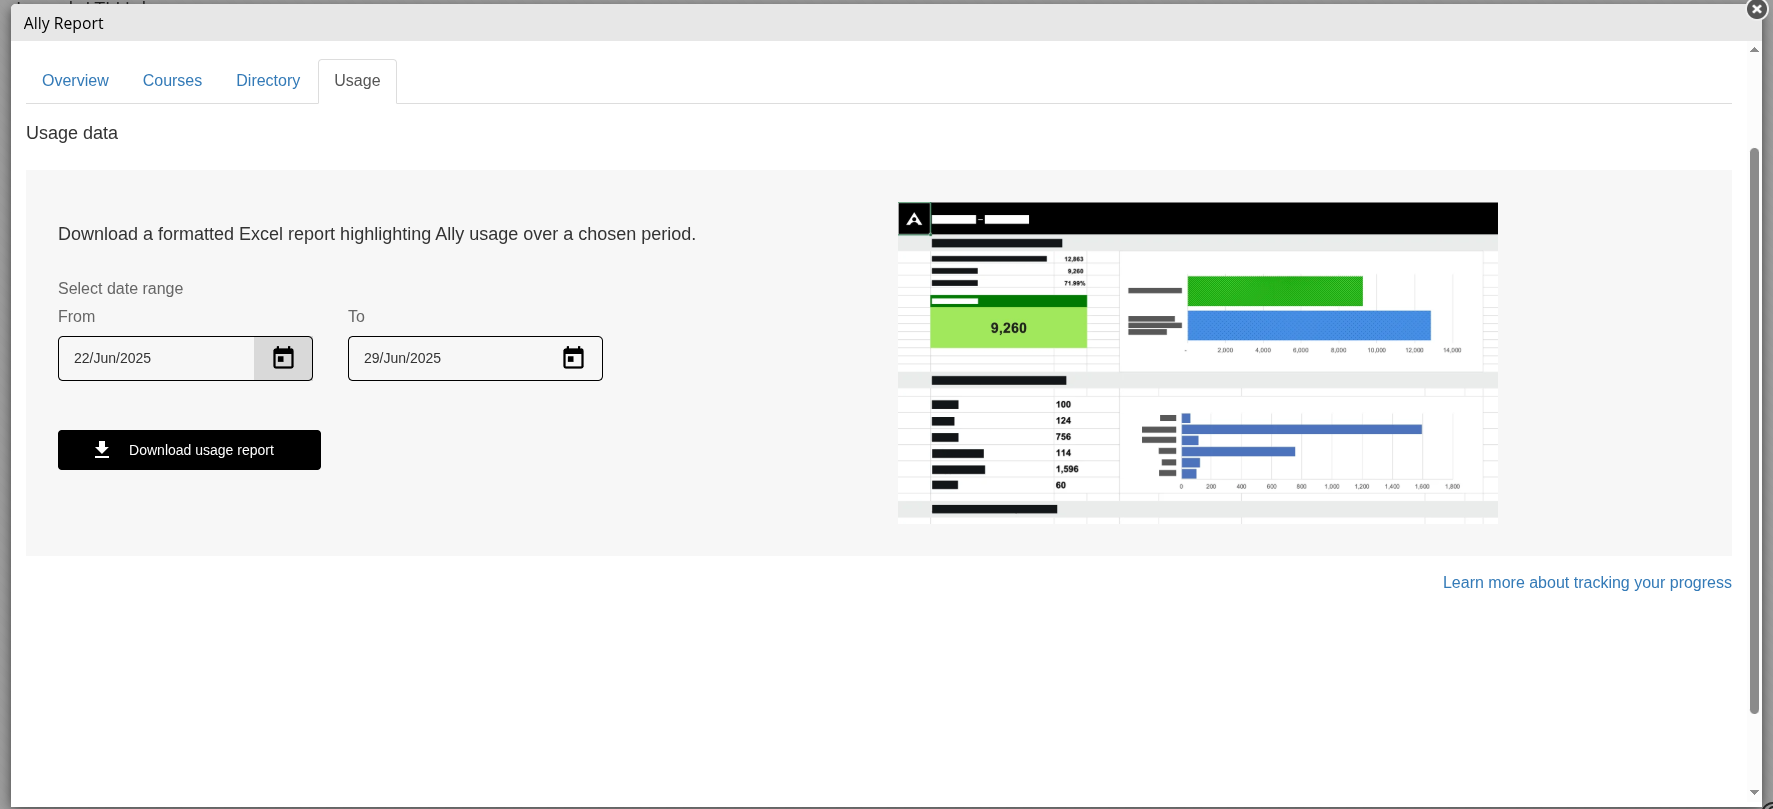This screenshot has width=1773, height=809.
Task: Click the scrollbar down arrow
Action: pyautogui.click(x=1754, y=793)
